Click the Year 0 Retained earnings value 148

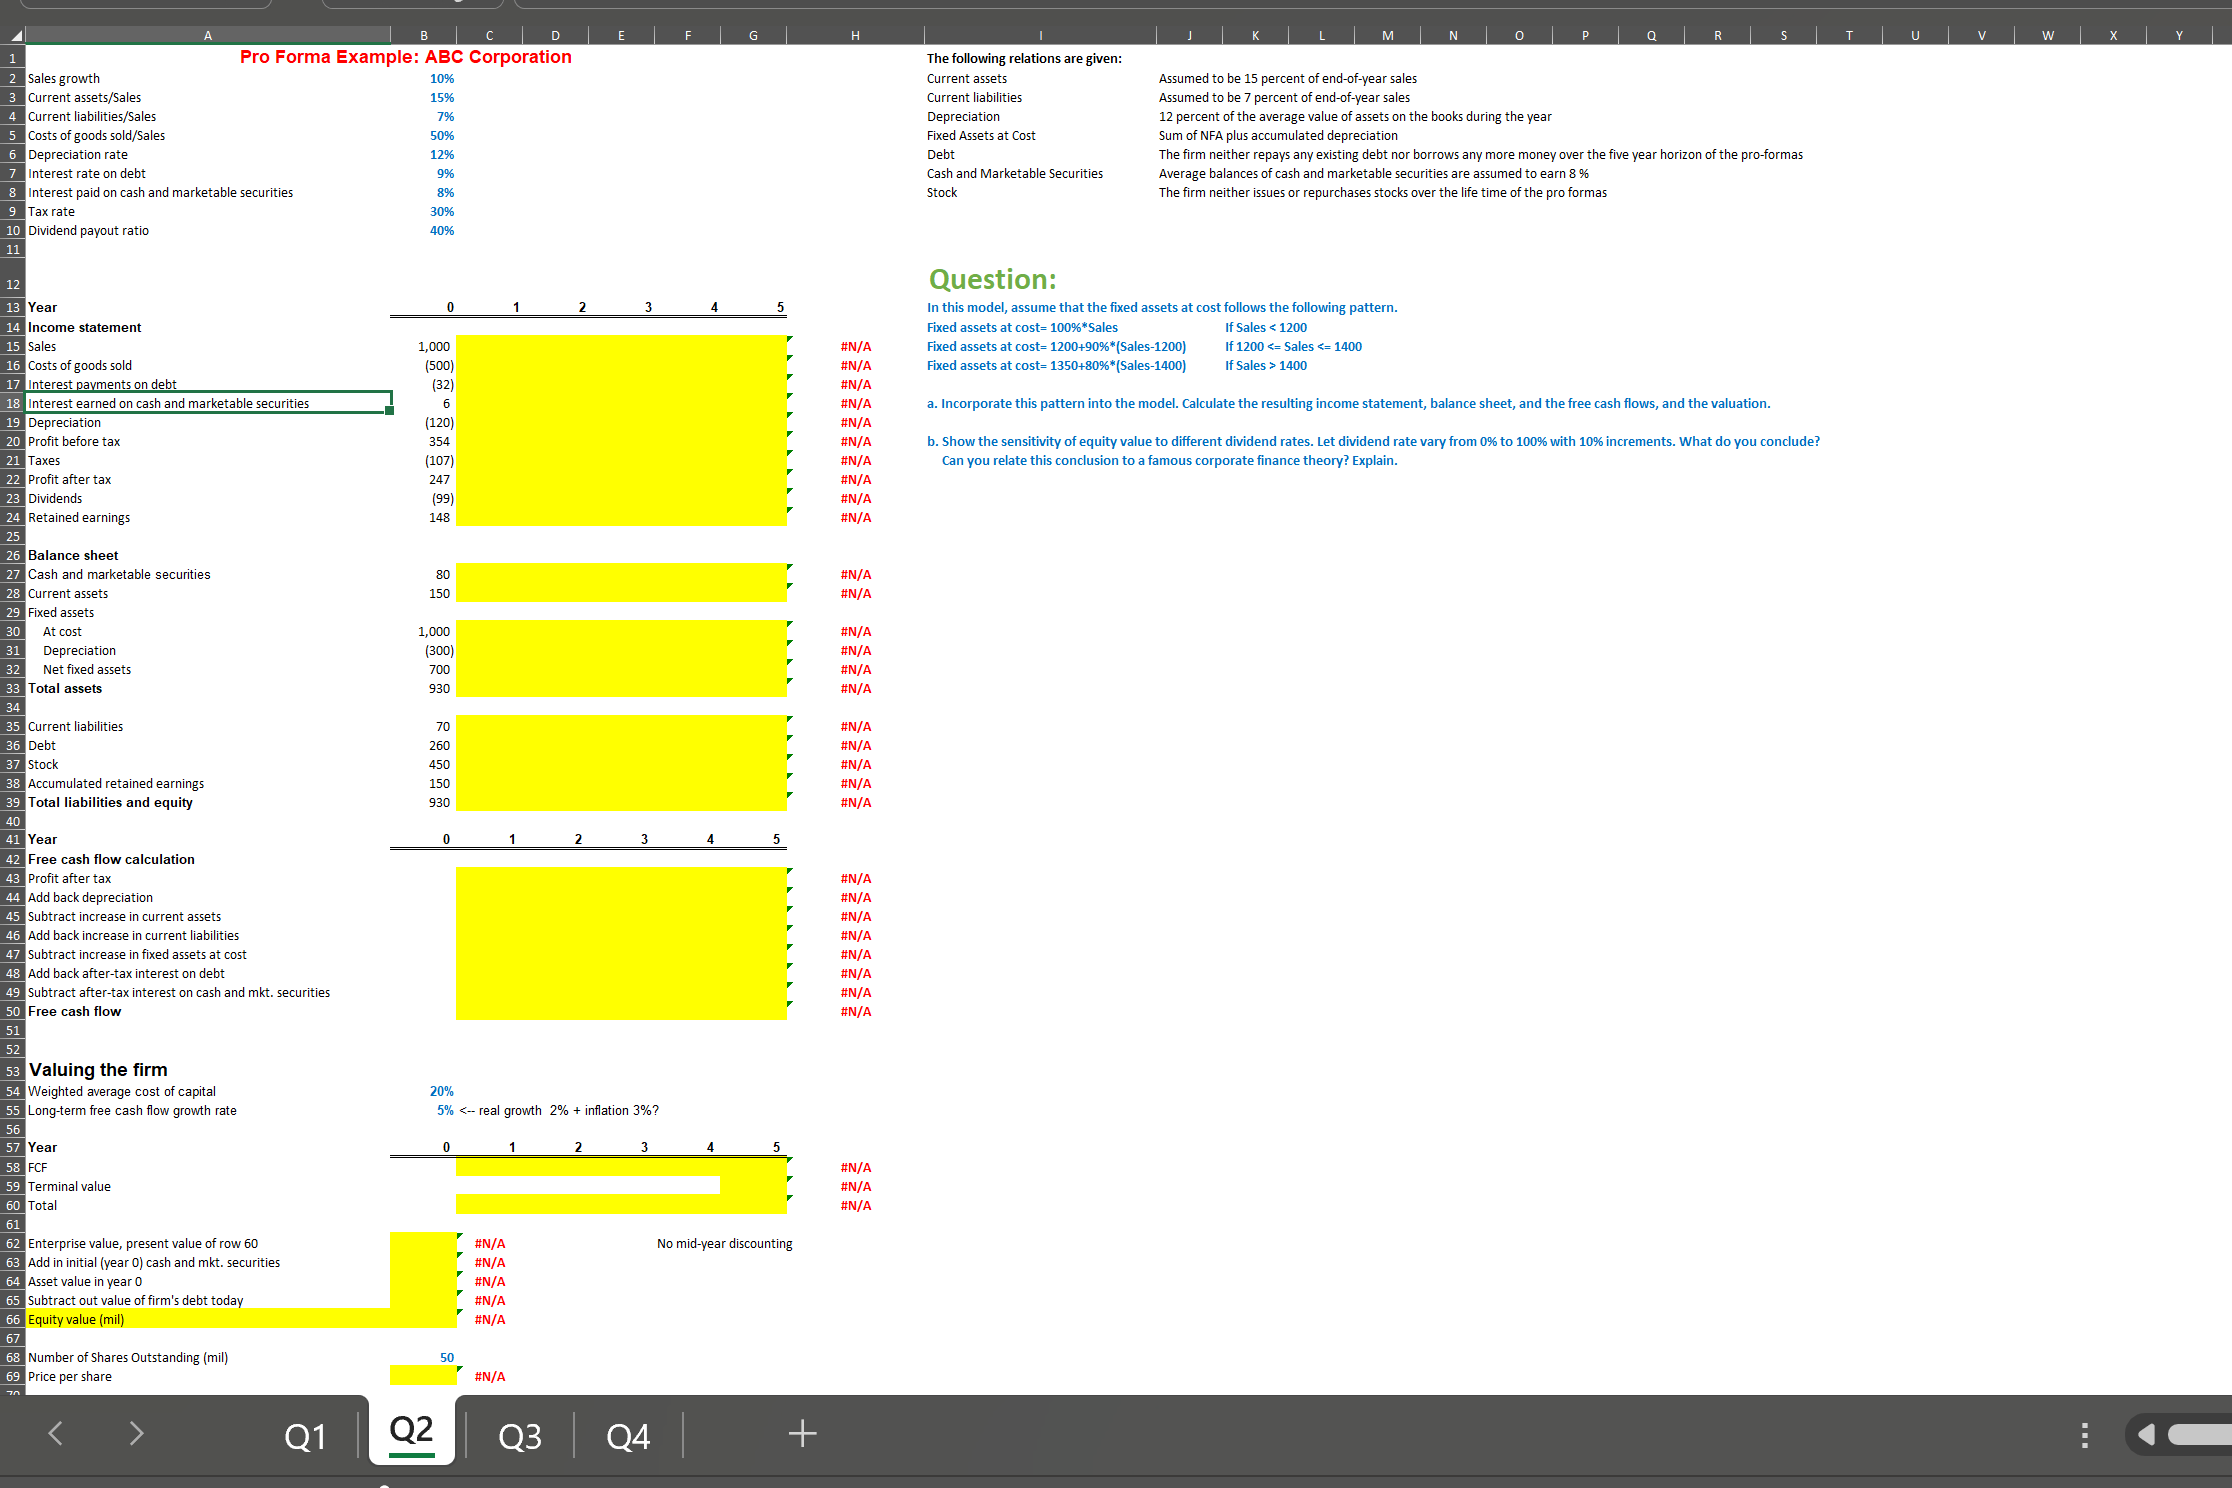440,517
